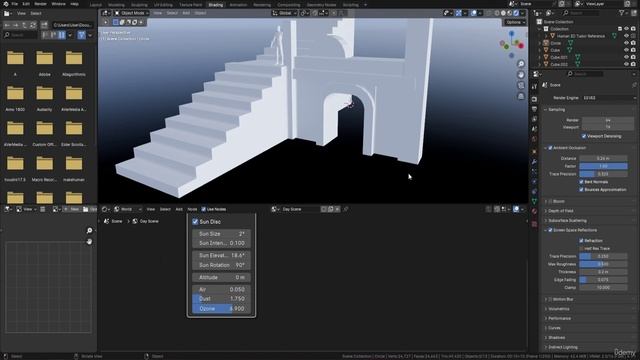Adjust the Ambient Occlusion Factor slider
This screenshot has height=360, width=640.
603,166
